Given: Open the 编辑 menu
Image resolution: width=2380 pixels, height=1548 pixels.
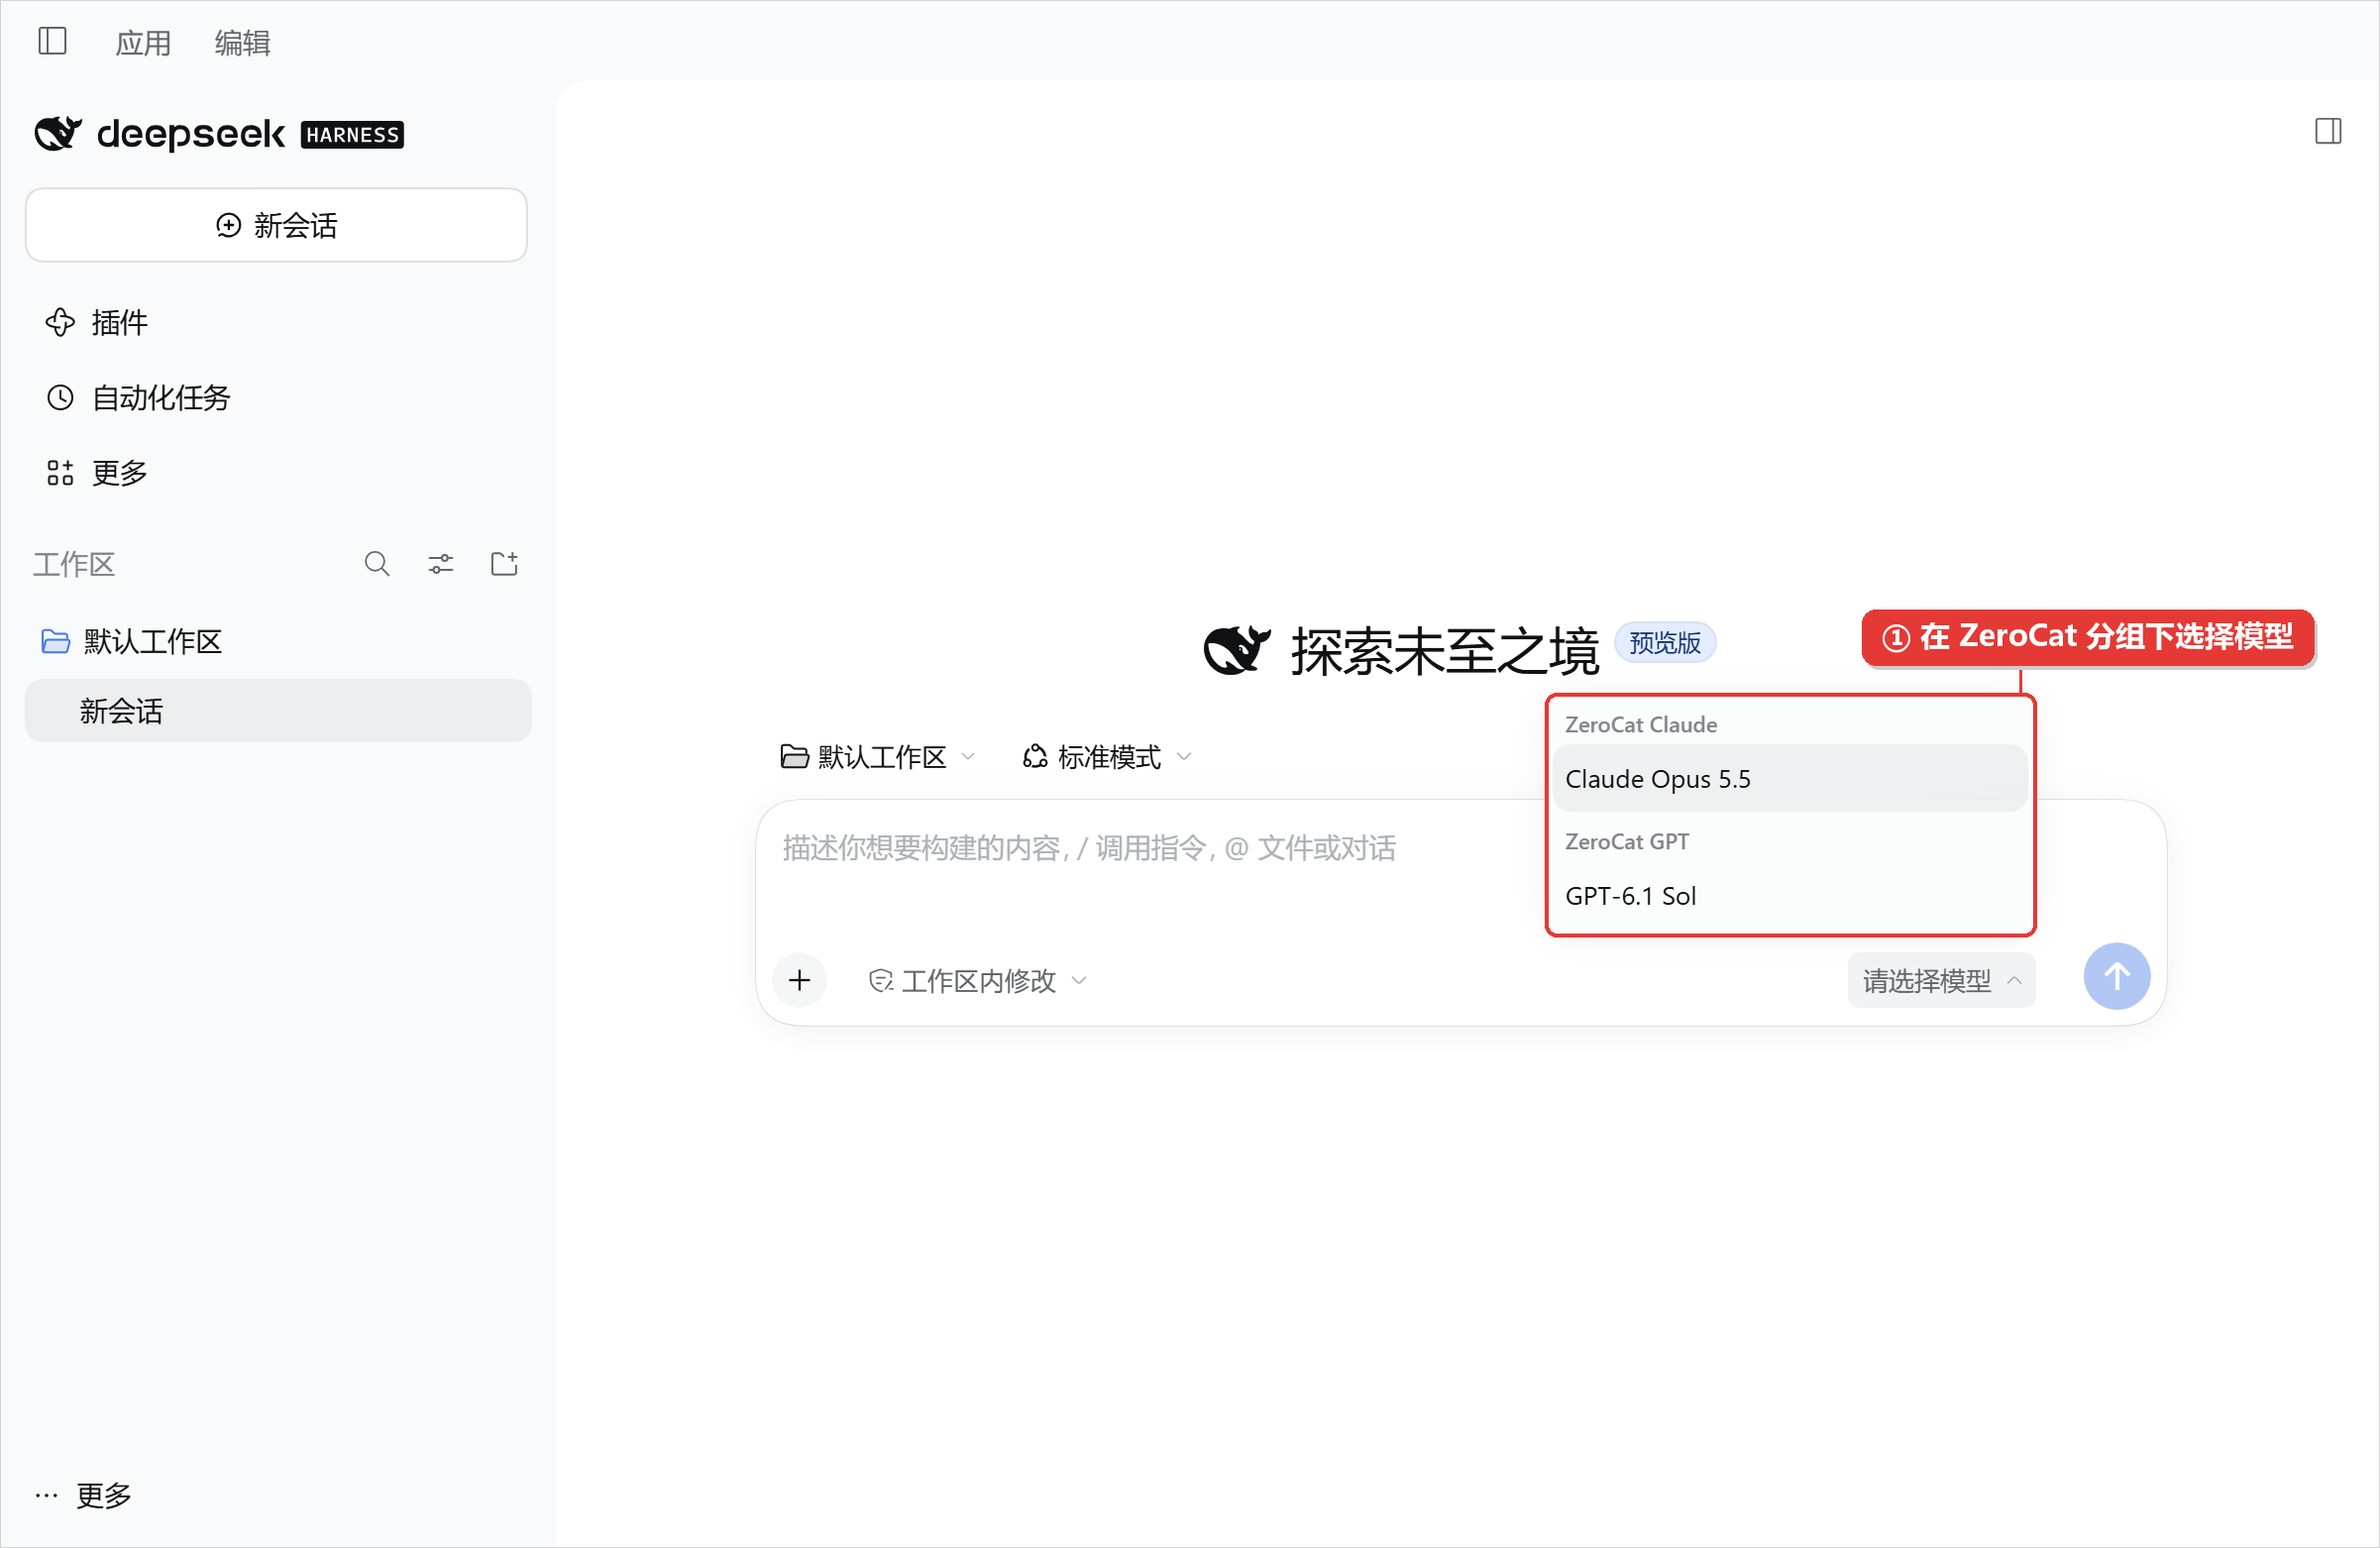Looking at the screenshot, I should point(242,43).
